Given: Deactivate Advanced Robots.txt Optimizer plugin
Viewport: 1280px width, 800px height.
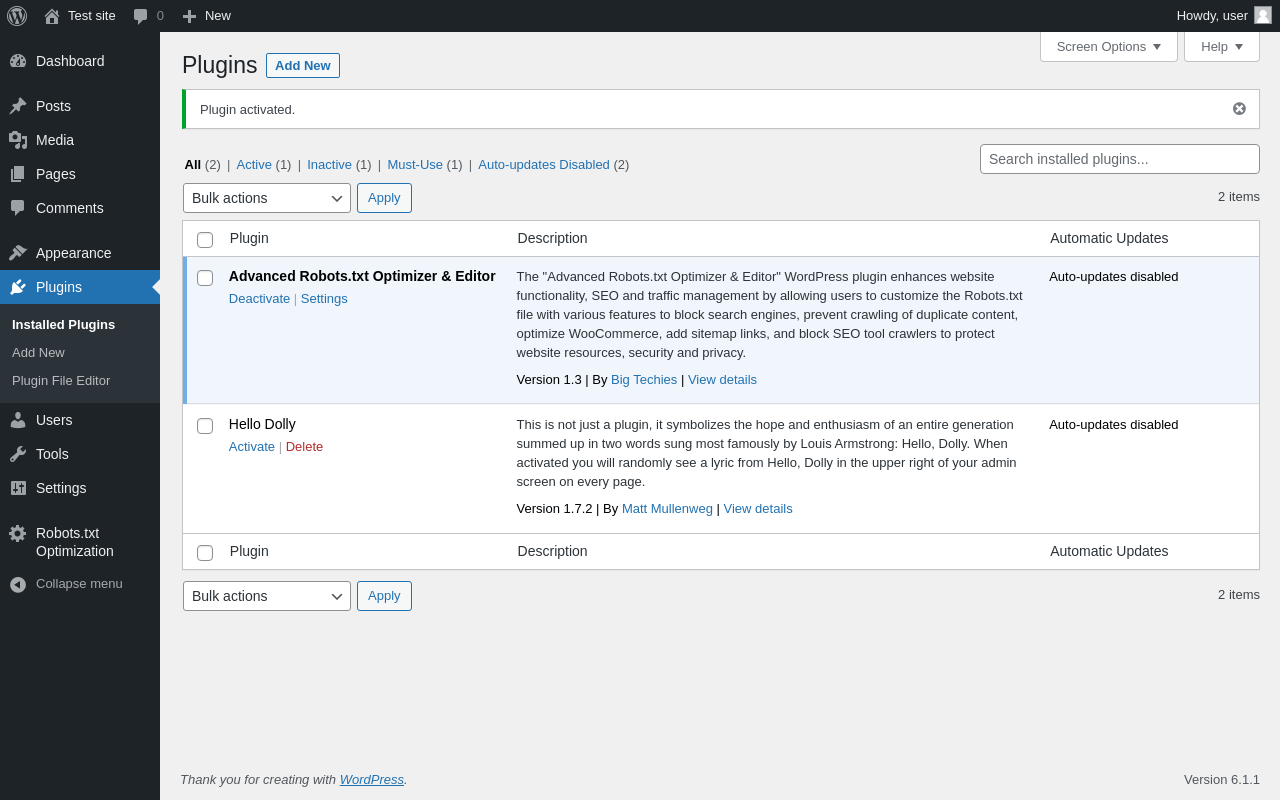Looking at the screenshot, I should pyautogui.click(x=259, y=299).
